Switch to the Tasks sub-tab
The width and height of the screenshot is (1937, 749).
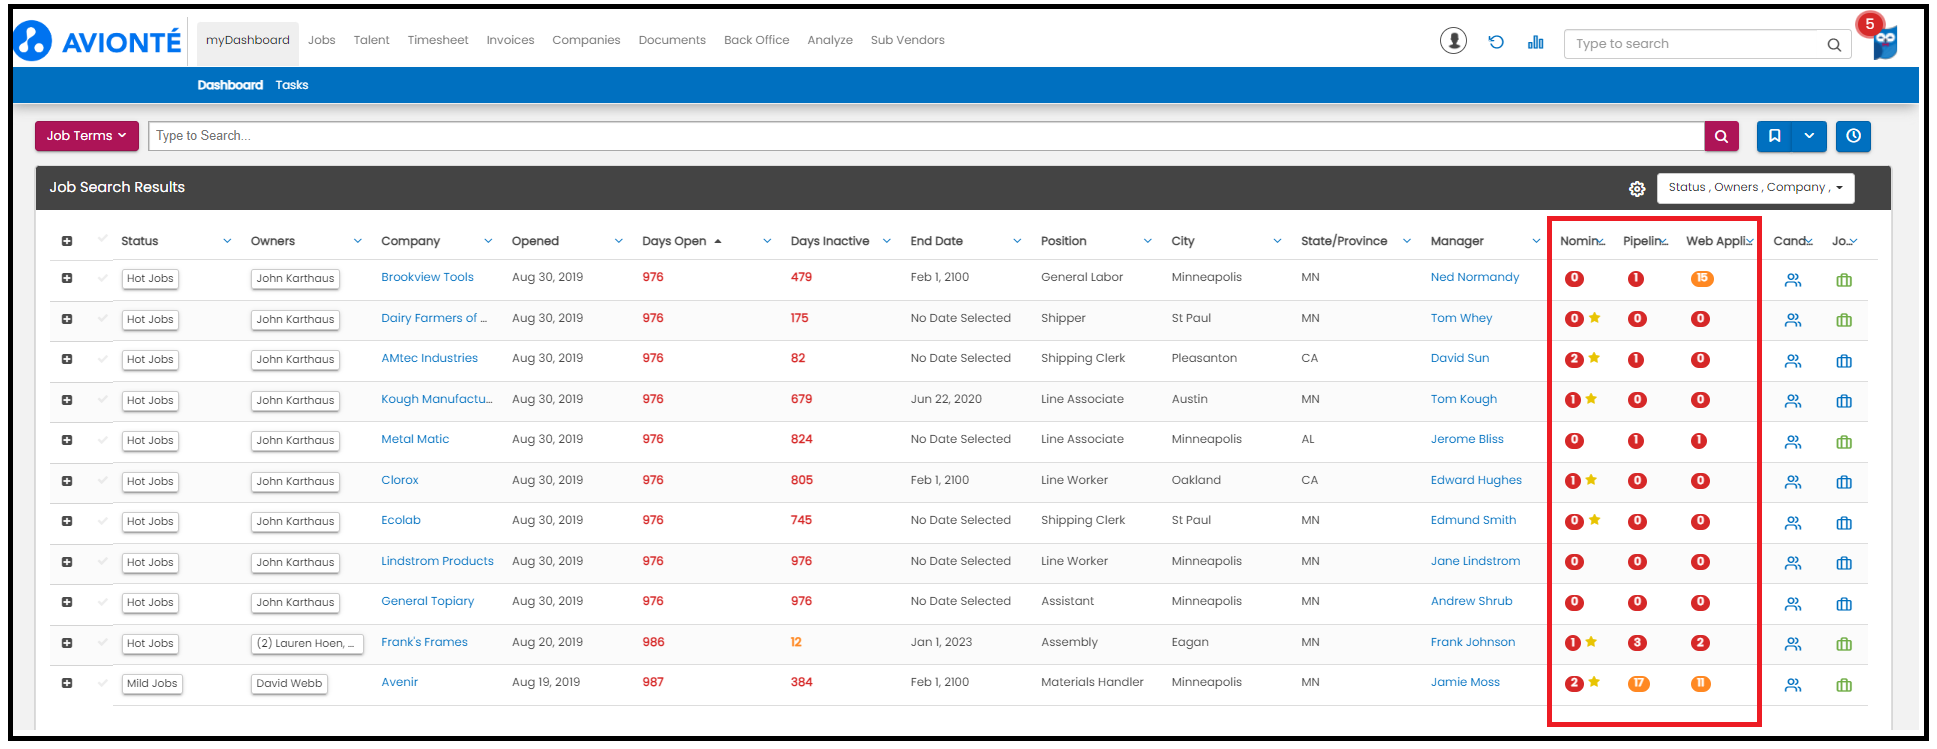[292, 85]
